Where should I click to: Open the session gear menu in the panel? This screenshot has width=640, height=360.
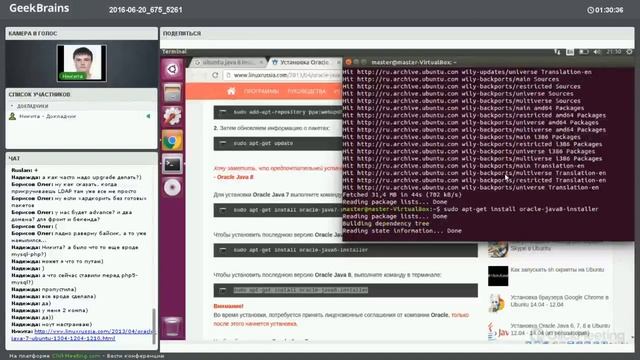629,52
